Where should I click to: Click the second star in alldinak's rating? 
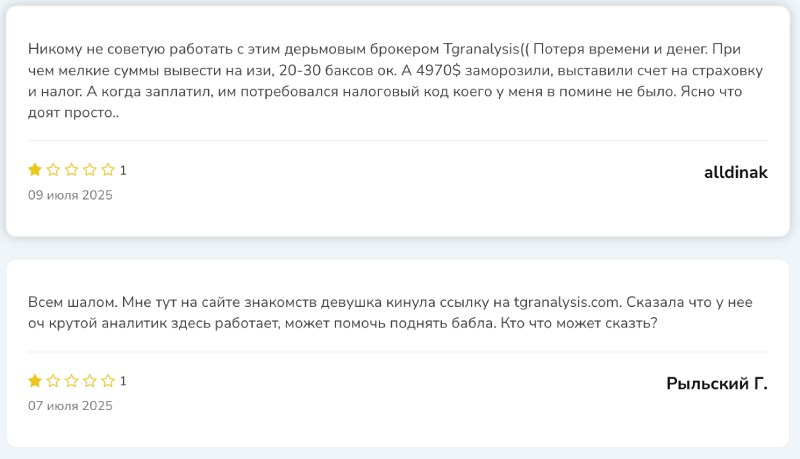tap(53, 169)
